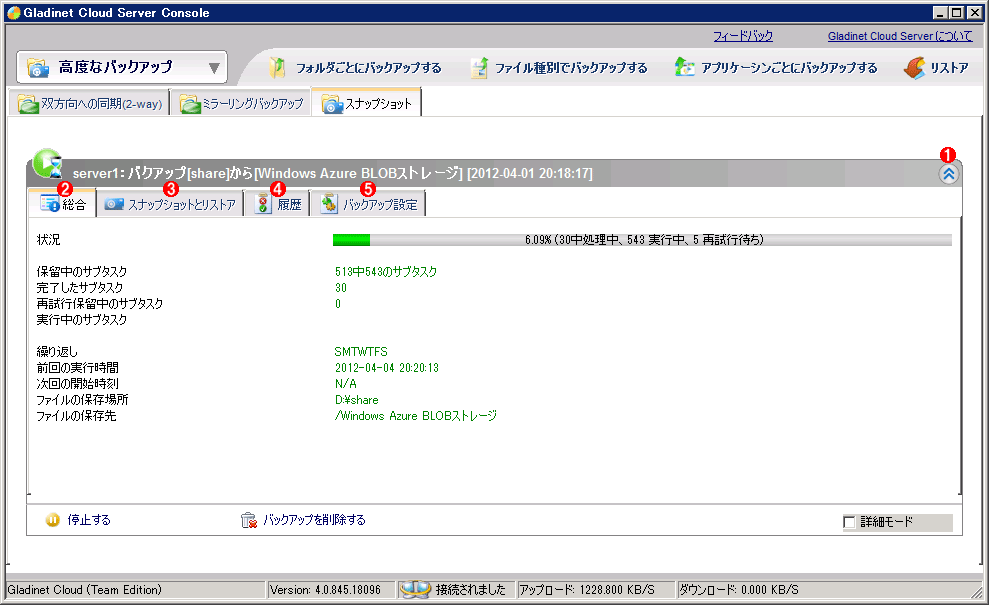Click the backup progress bar at 6.09%
Screen dimensions: 989x605
pos(642,240)
